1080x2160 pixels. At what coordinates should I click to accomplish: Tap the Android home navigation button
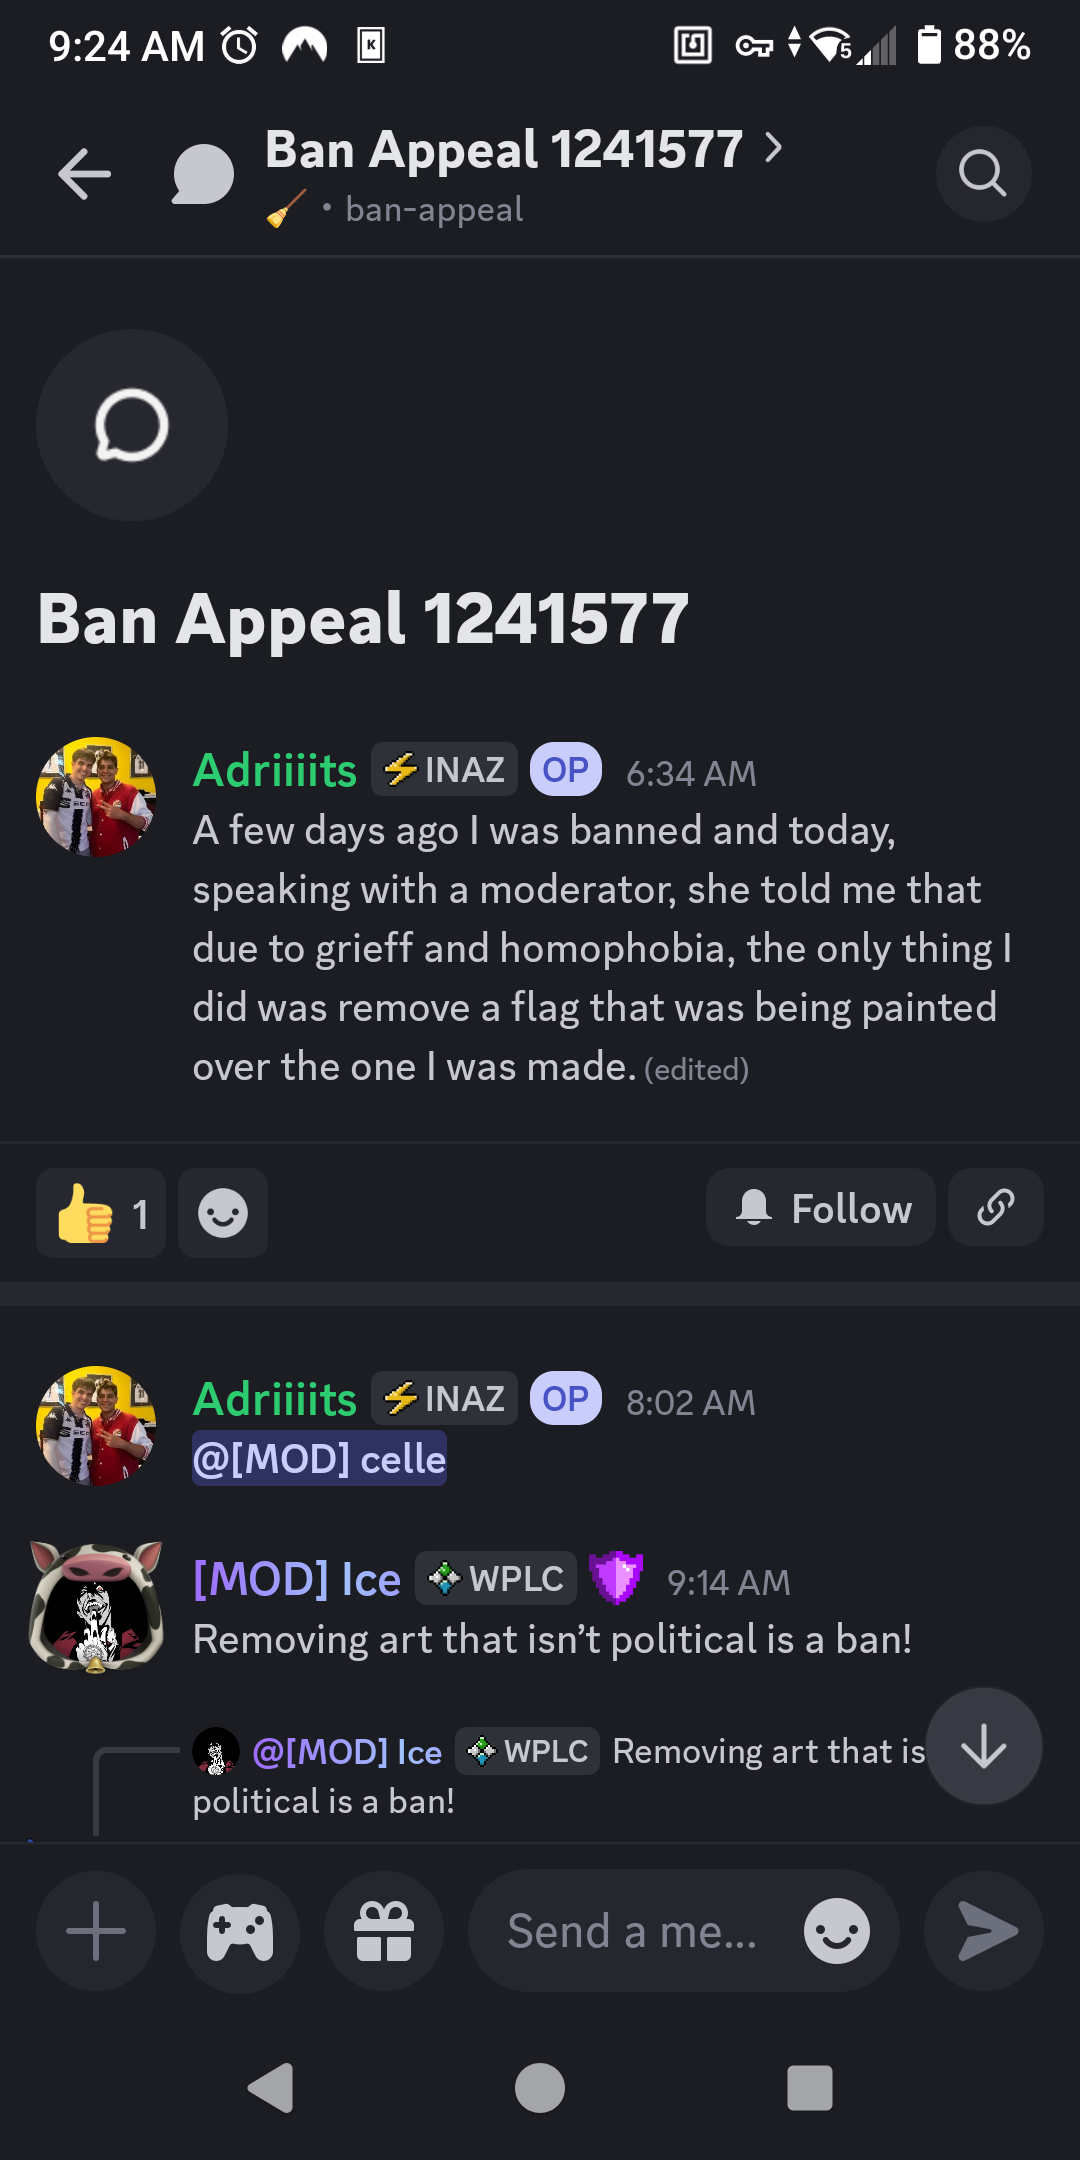coord(540,2088)
